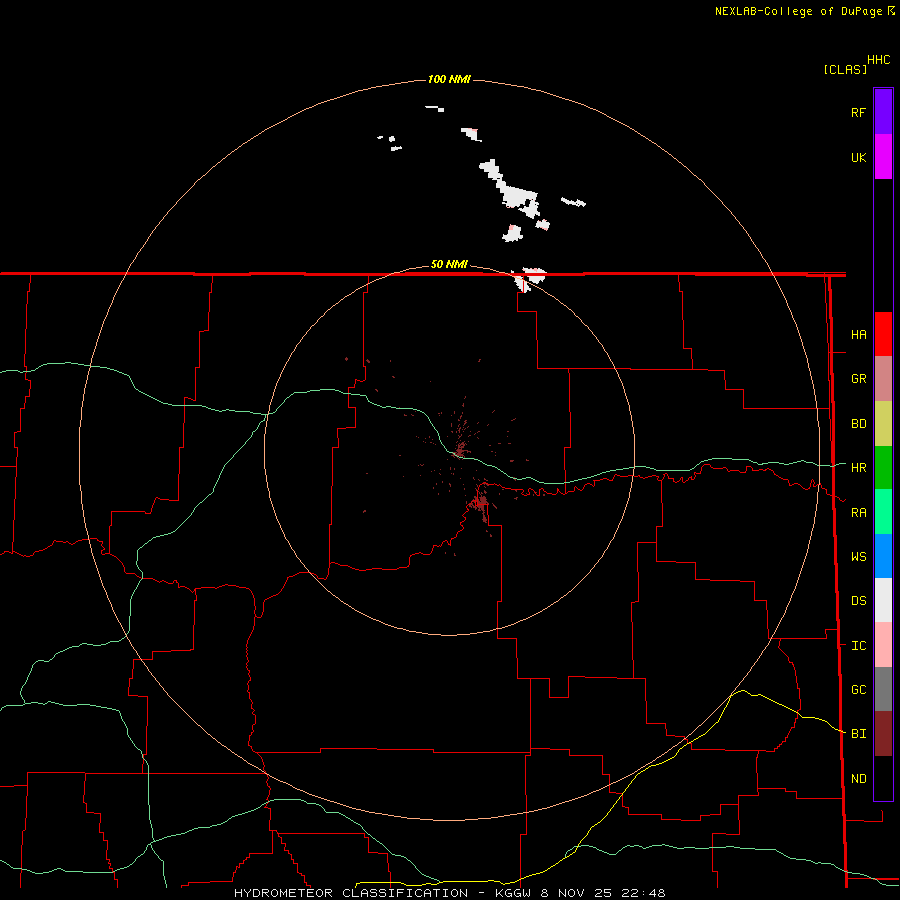Click the 'DS' legend label

click(x=859, y=601)
